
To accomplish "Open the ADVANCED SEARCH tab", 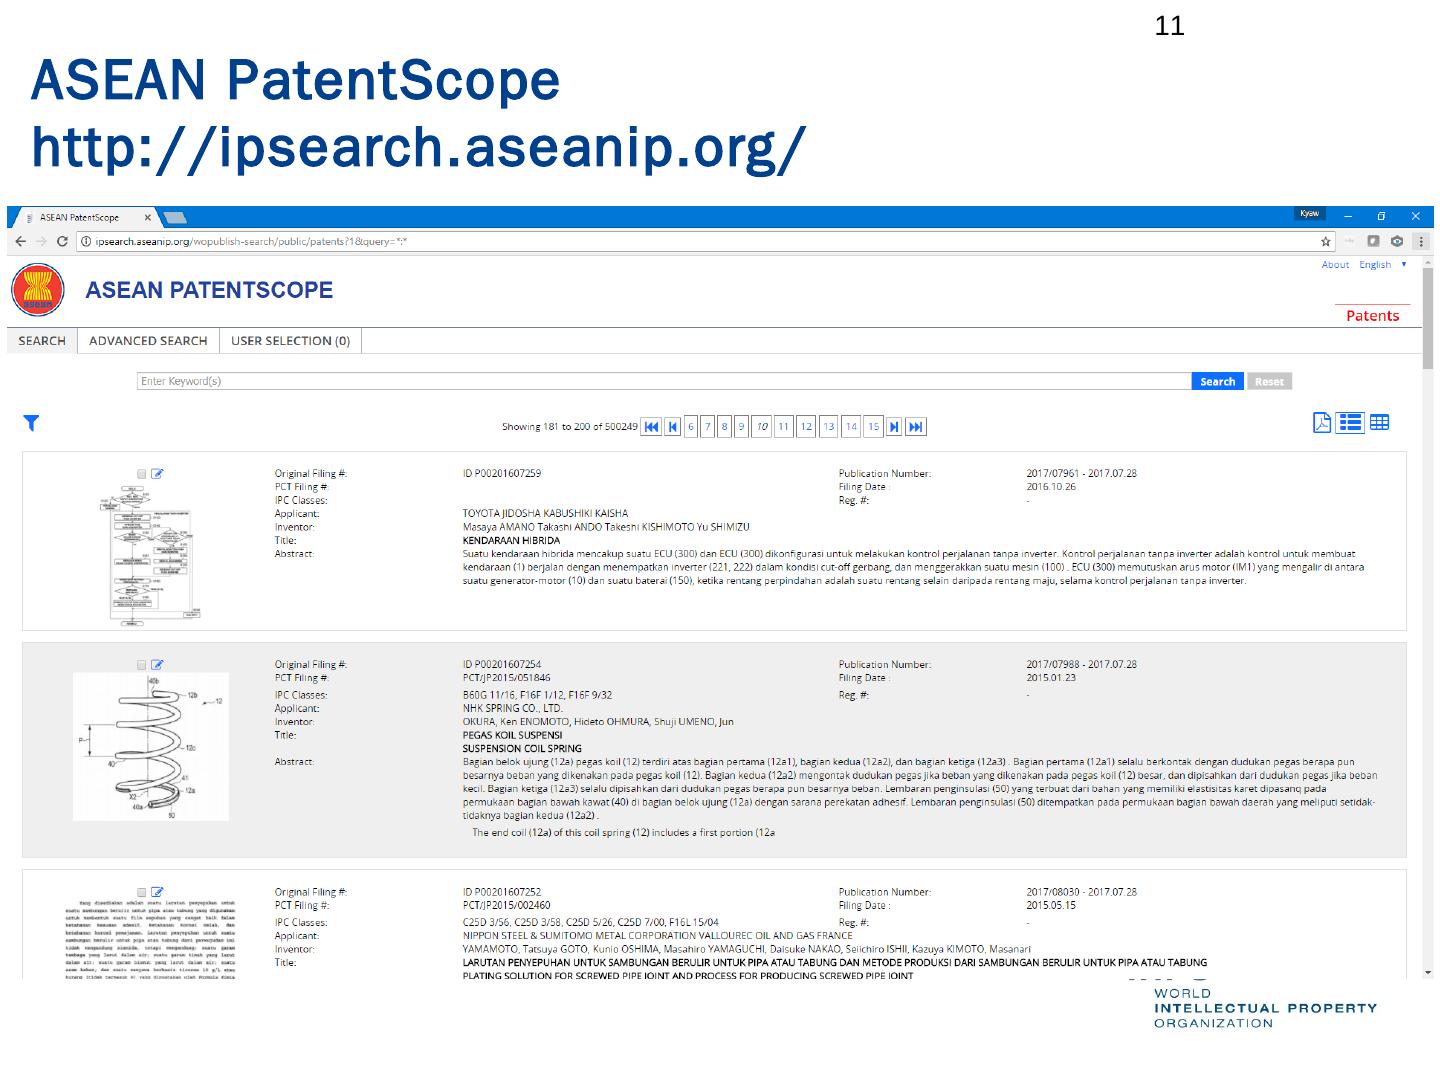I will tap(148, 341).
